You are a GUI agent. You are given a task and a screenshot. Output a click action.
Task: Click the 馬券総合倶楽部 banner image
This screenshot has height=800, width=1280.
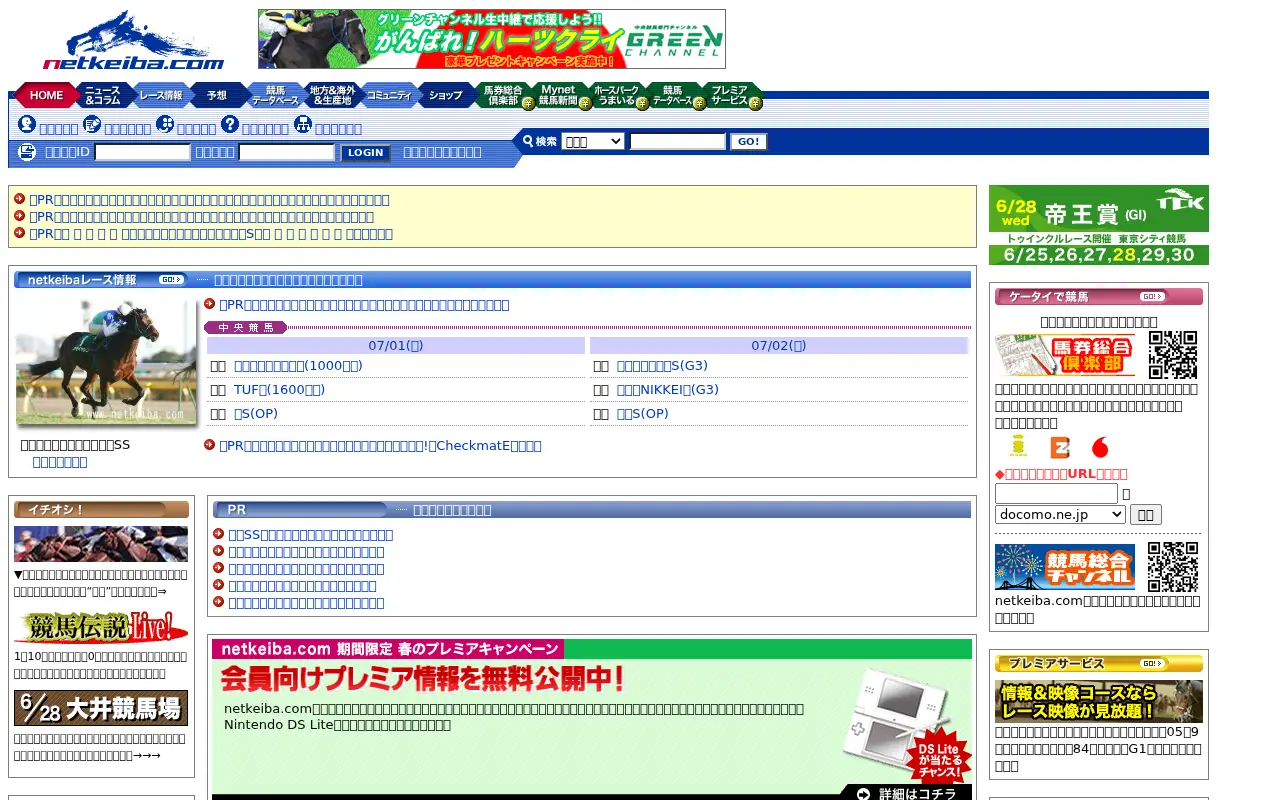tap(1065, 355)
